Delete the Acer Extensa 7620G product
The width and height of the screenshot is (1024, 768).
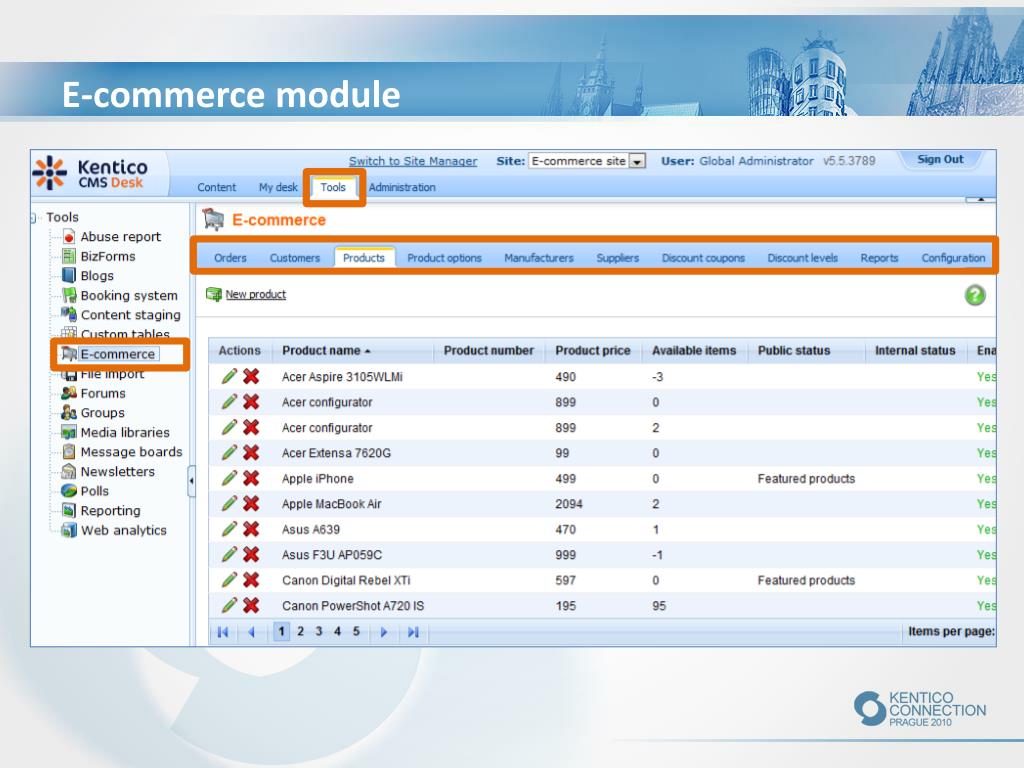pos(251,453)
